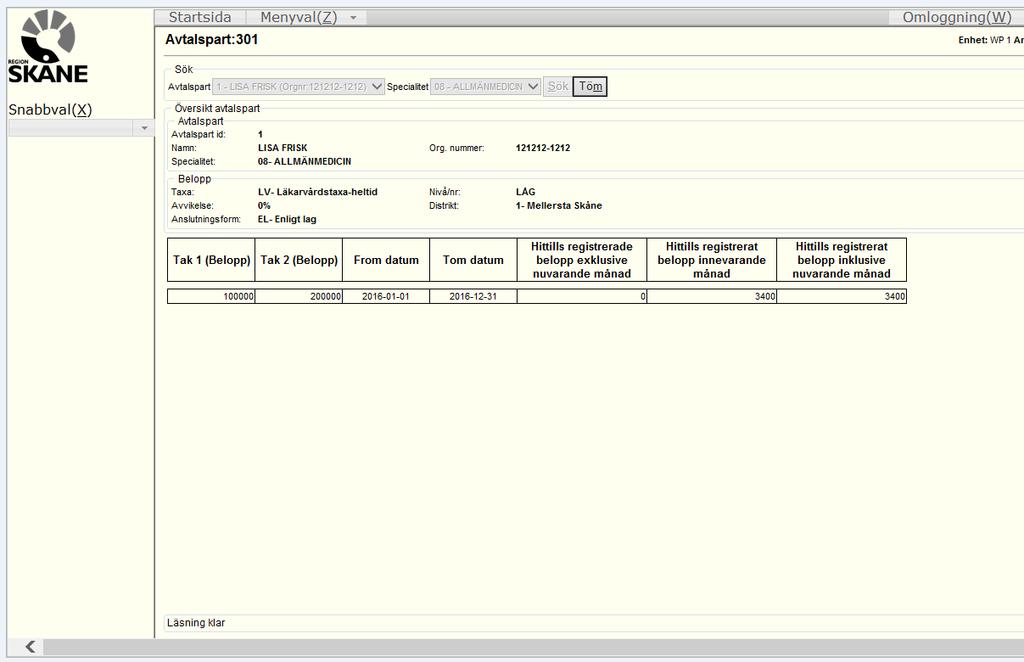Viewport: 1024px width, 662px height.
Task: Click the Tom datum column header
Action: point(473,260)
